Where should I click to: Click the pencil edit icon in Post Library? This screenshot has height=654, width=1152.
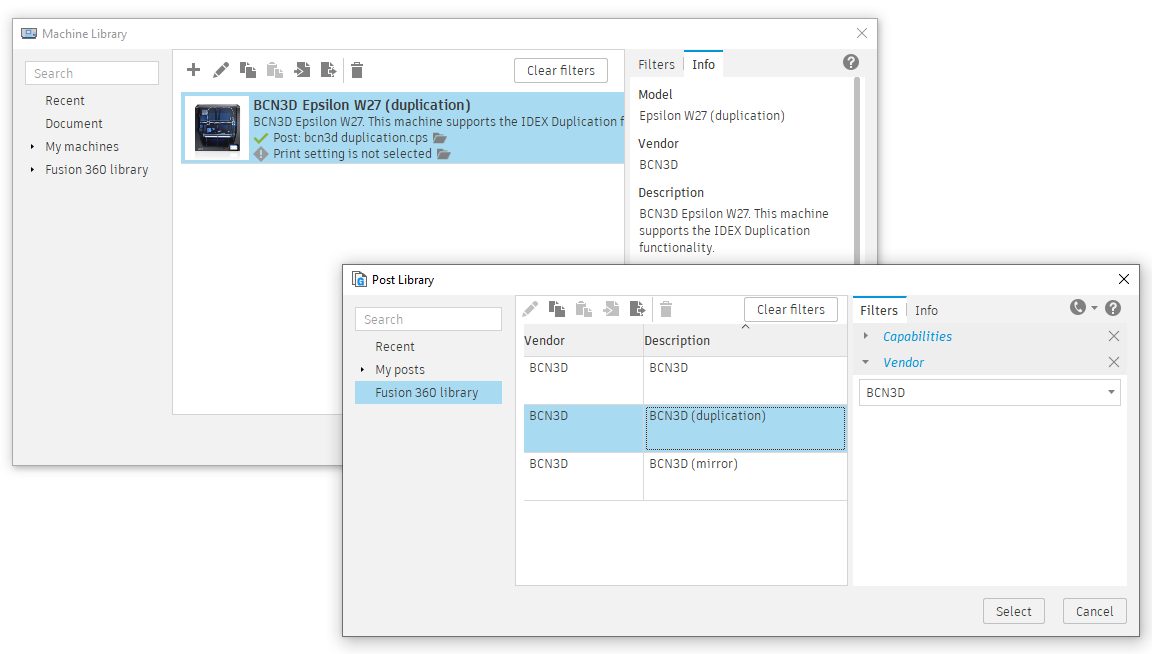pos(530,309)
